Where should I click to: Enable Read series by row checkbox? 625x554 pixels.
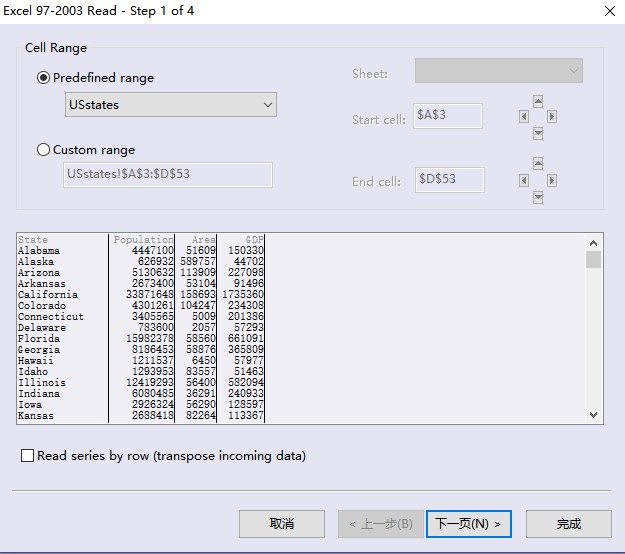coord(28,456)
